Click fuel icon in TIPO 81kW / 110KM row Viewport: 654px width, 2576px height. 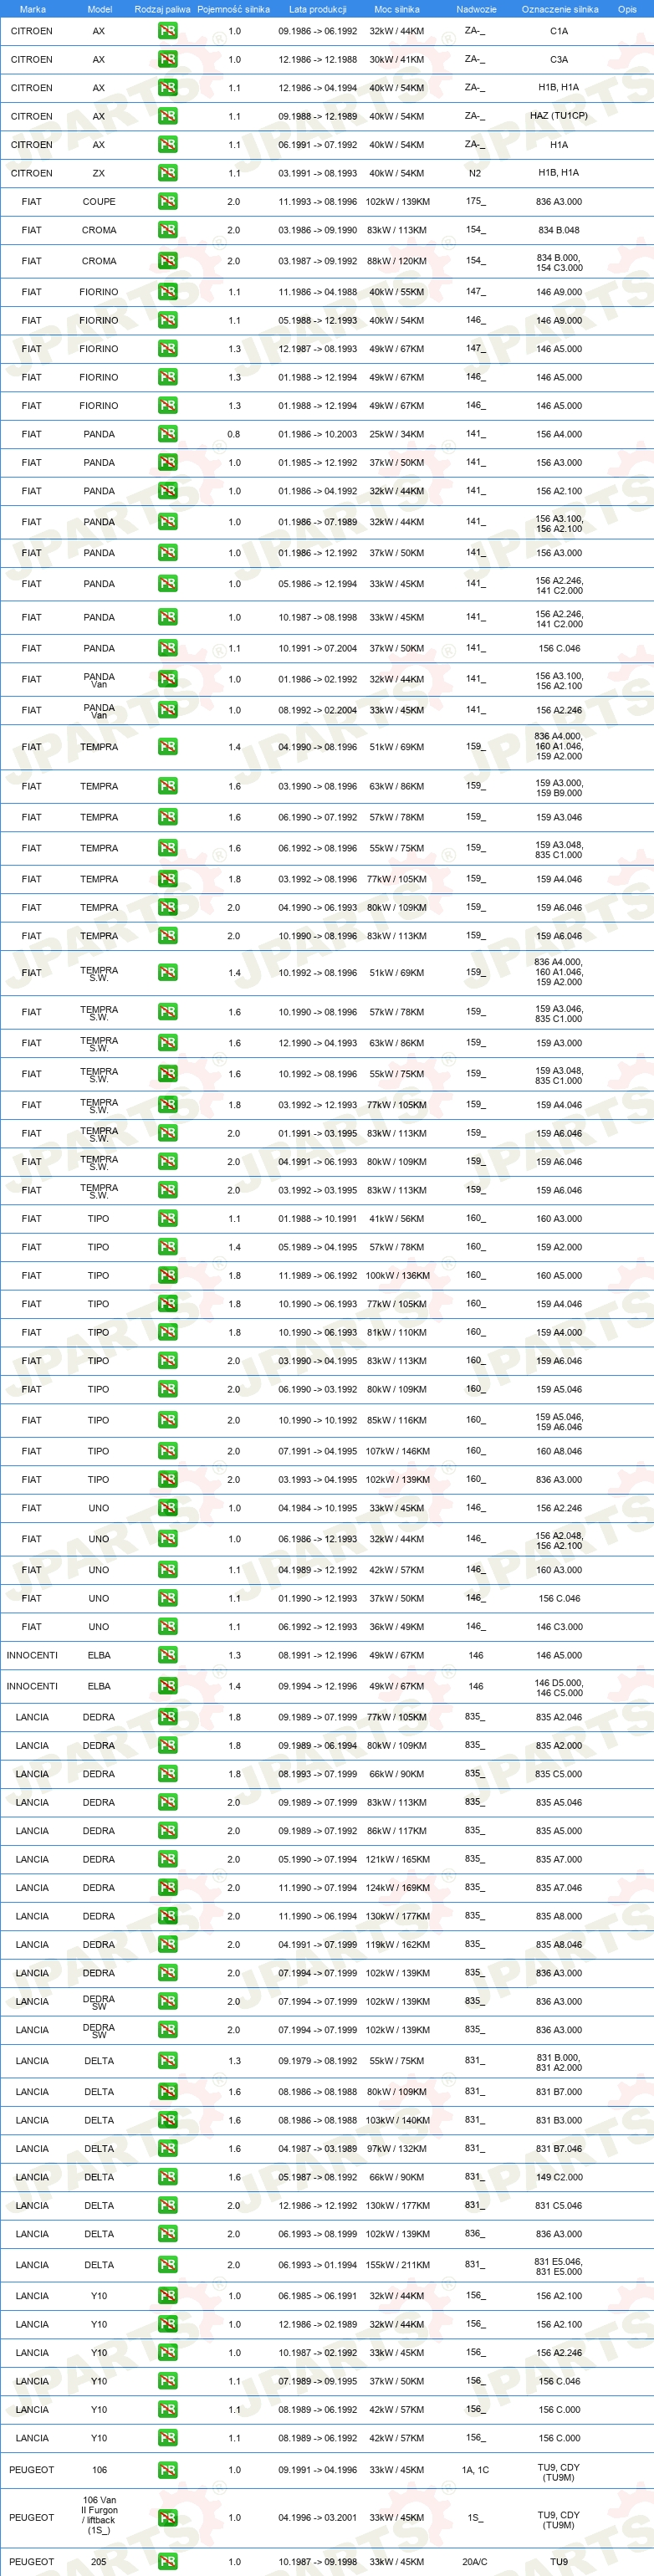click(x=167, y=1332)
